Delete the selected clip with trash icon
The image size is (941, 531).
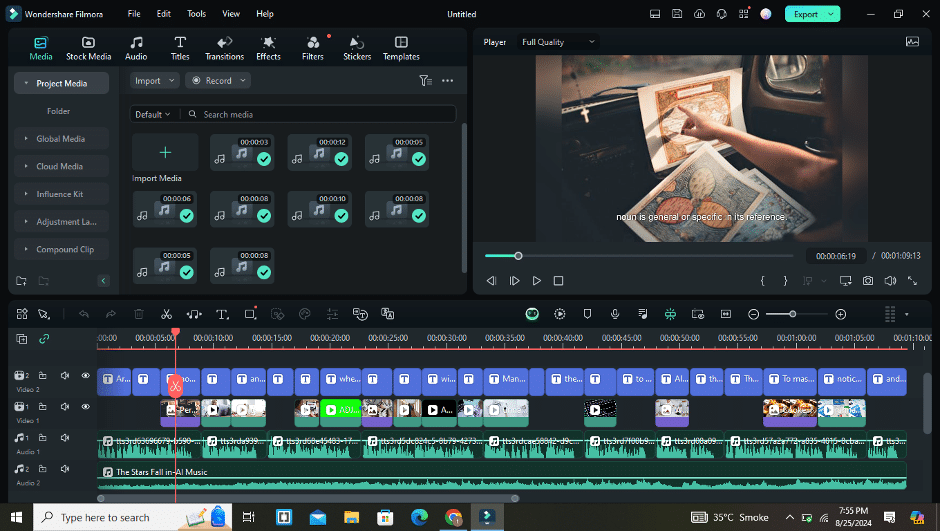point(139,314)
